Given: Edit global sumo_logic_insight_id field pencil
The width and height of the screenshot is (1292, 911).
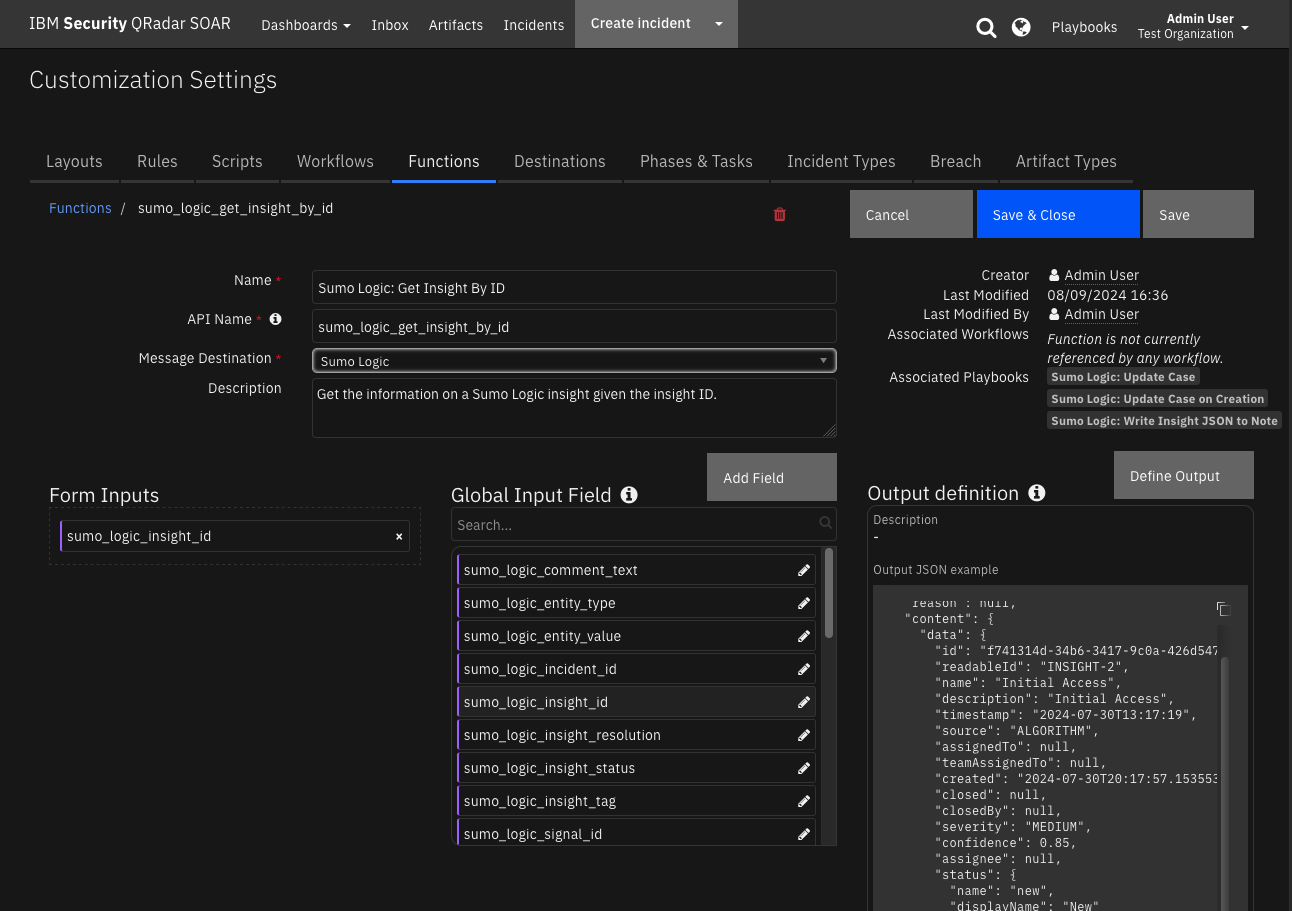Looking at the screenshot, I should (804, 702).
